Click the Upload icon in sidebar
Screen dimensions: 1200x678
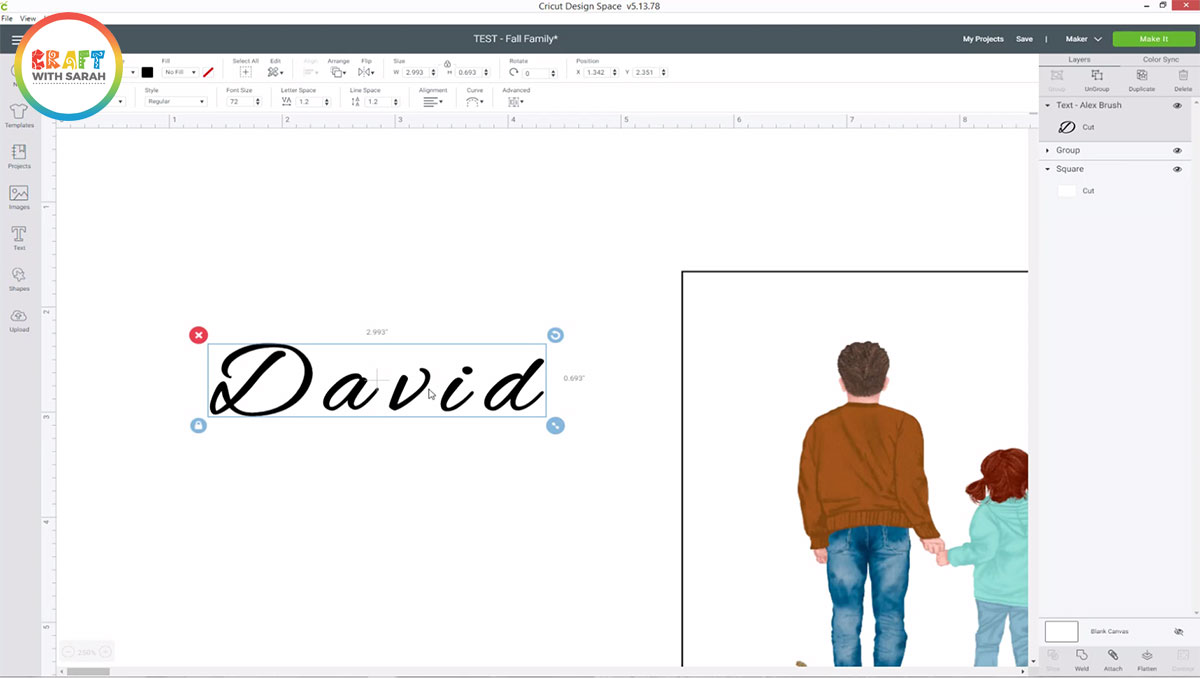[x=18, y=319]
